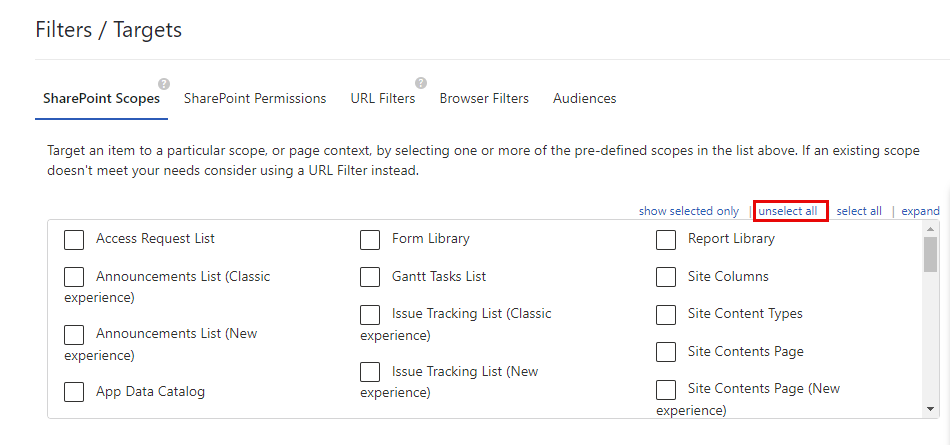Click the 'unselect all' link
Image resolution: width=950 pixels, height=445 pixels.
788,211
